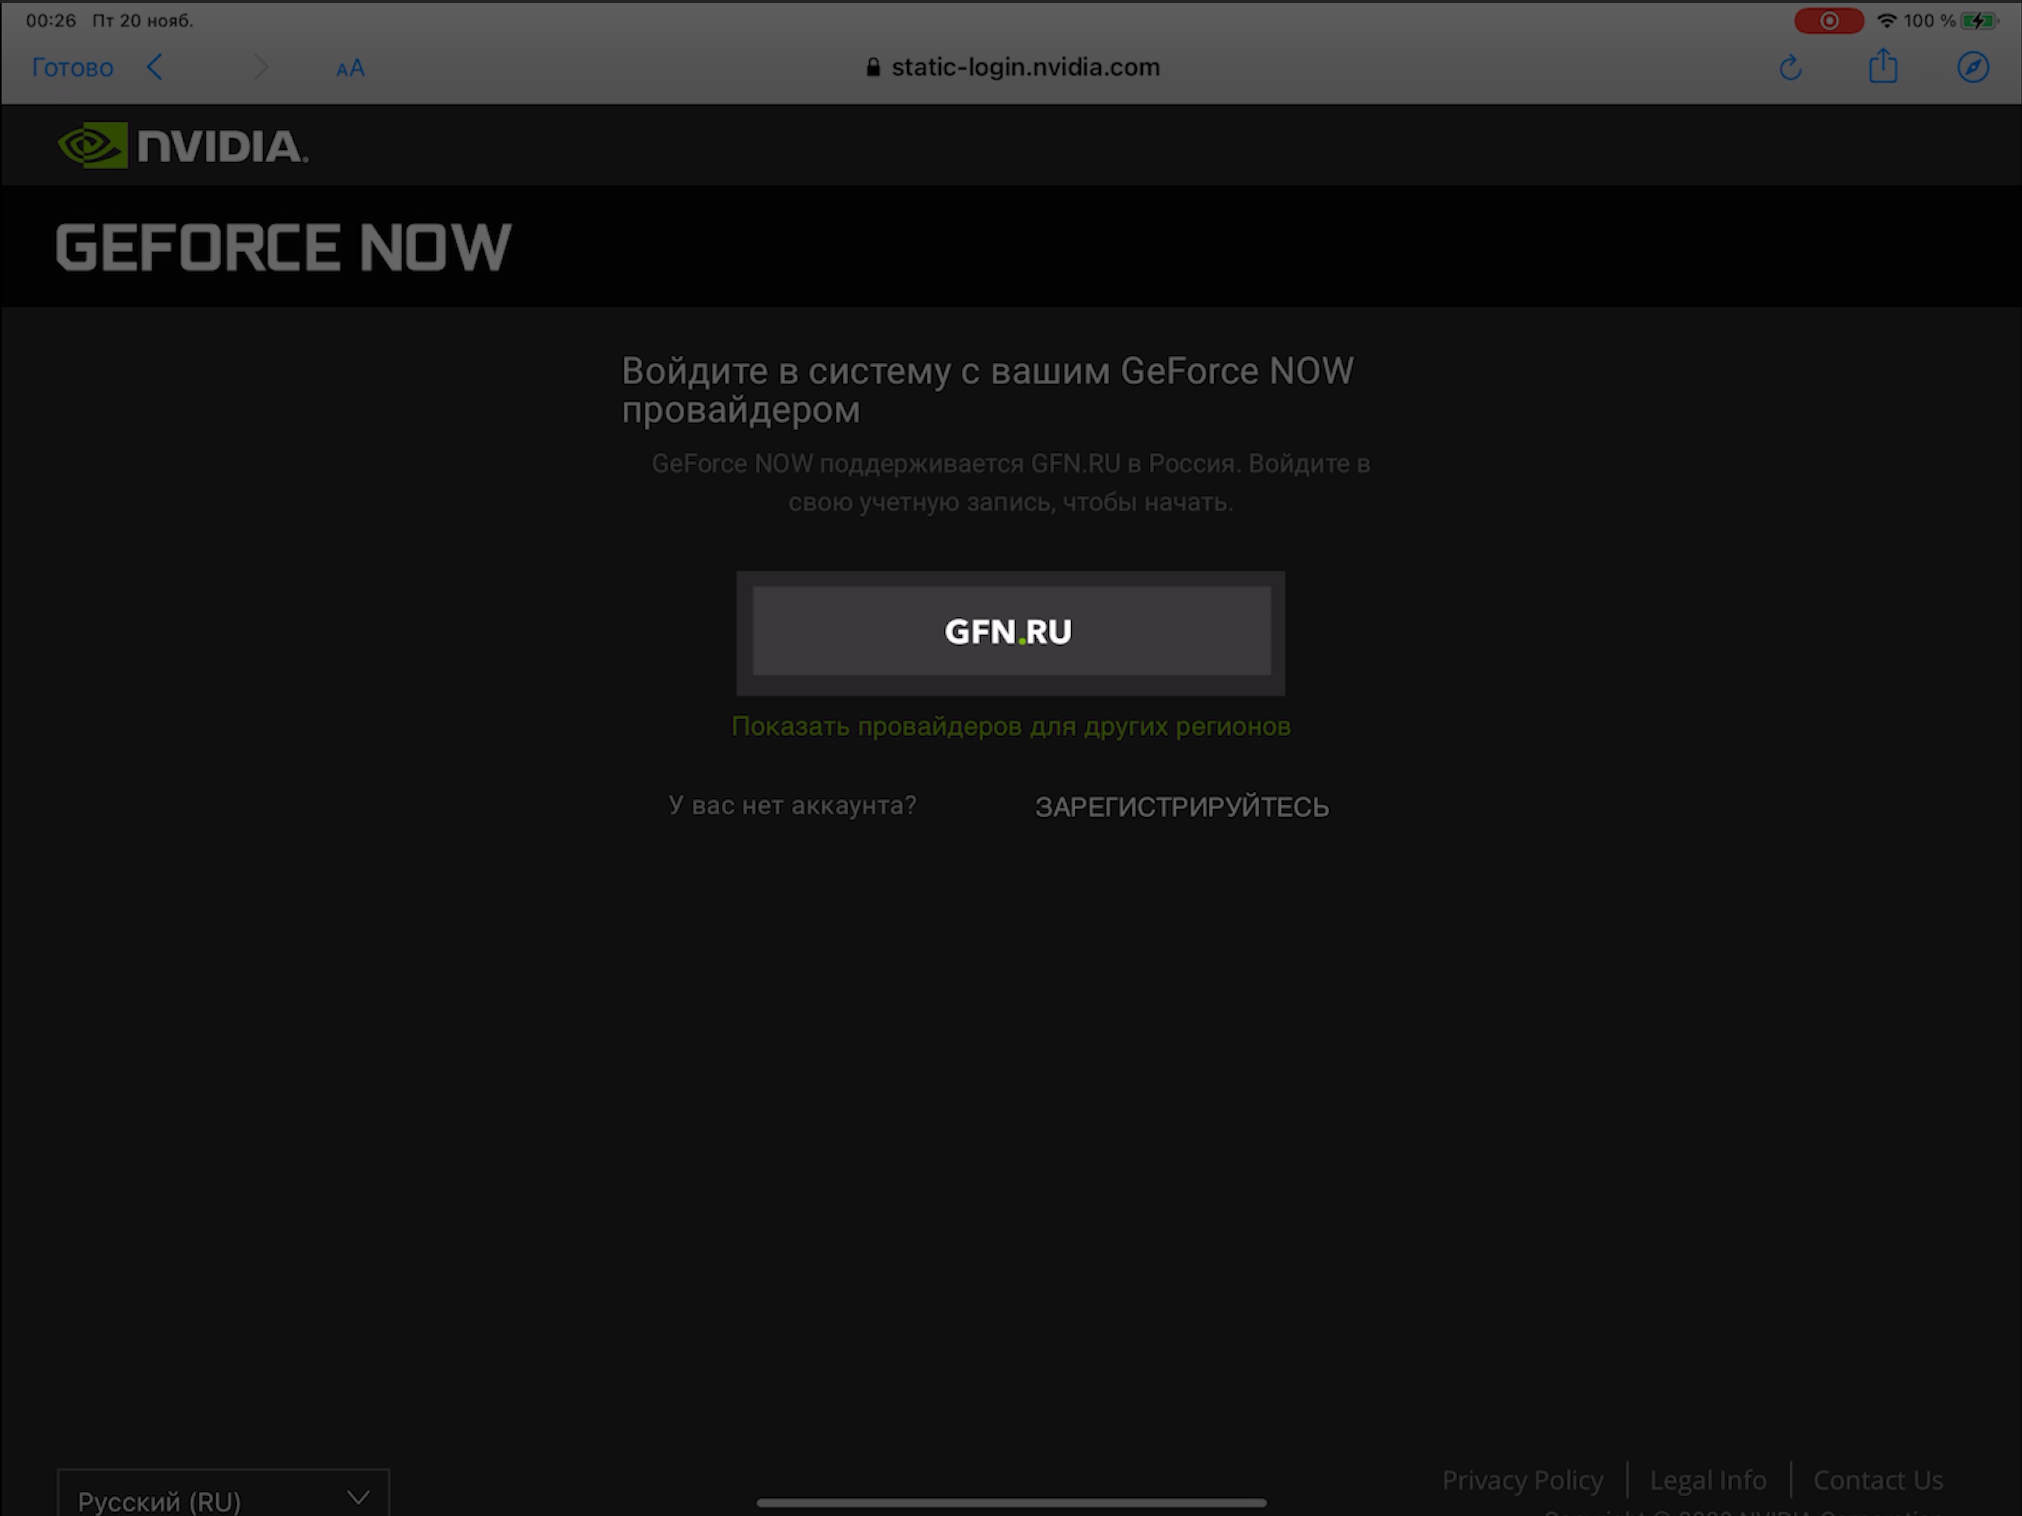
Task: Open the share sheet icon
Action: pos(1883,66)
